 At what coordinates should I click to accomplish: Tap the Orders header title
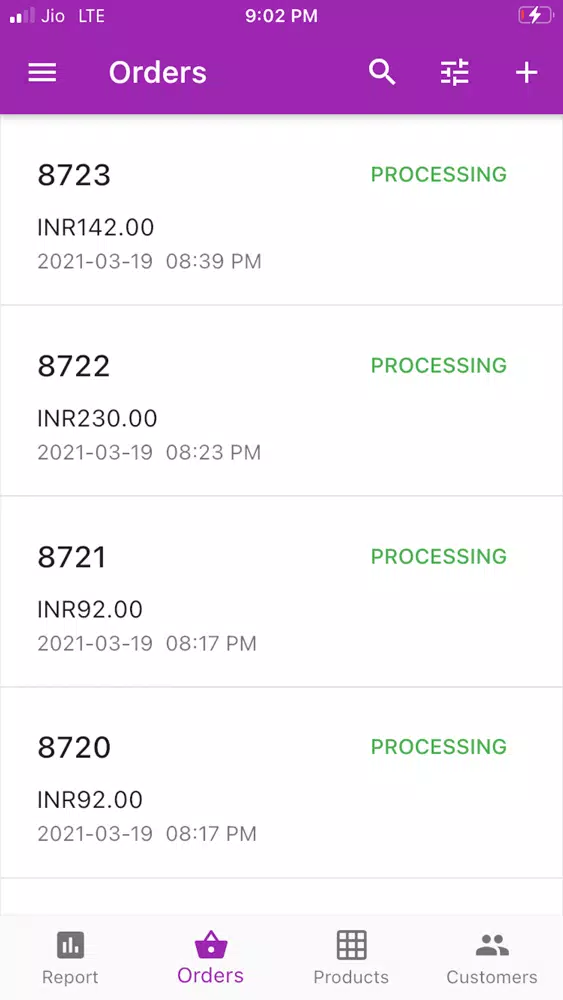[157, 73]
